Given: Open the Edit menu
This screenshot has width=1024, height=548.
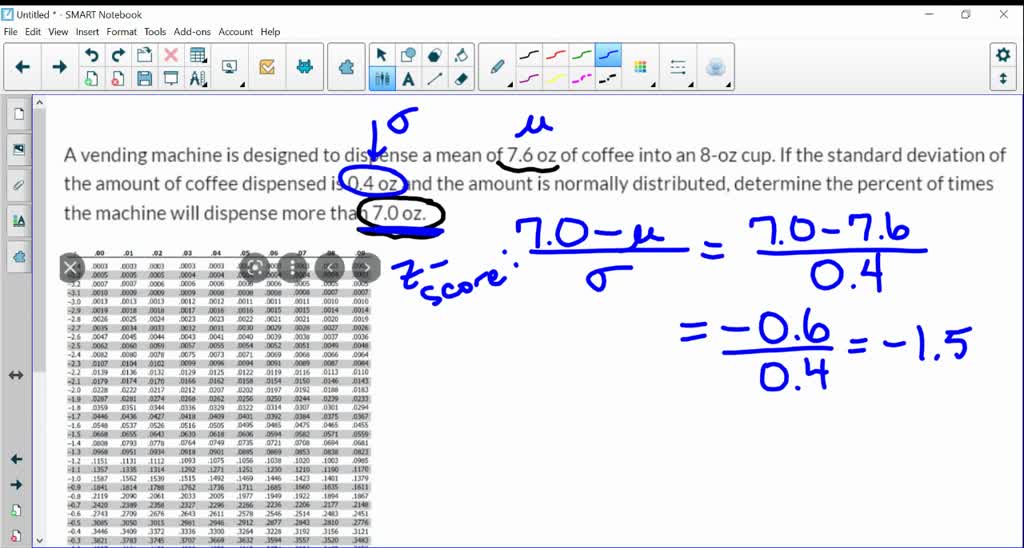Looking at the screenshot, I should pyautogui.click(x=33, y=31).
